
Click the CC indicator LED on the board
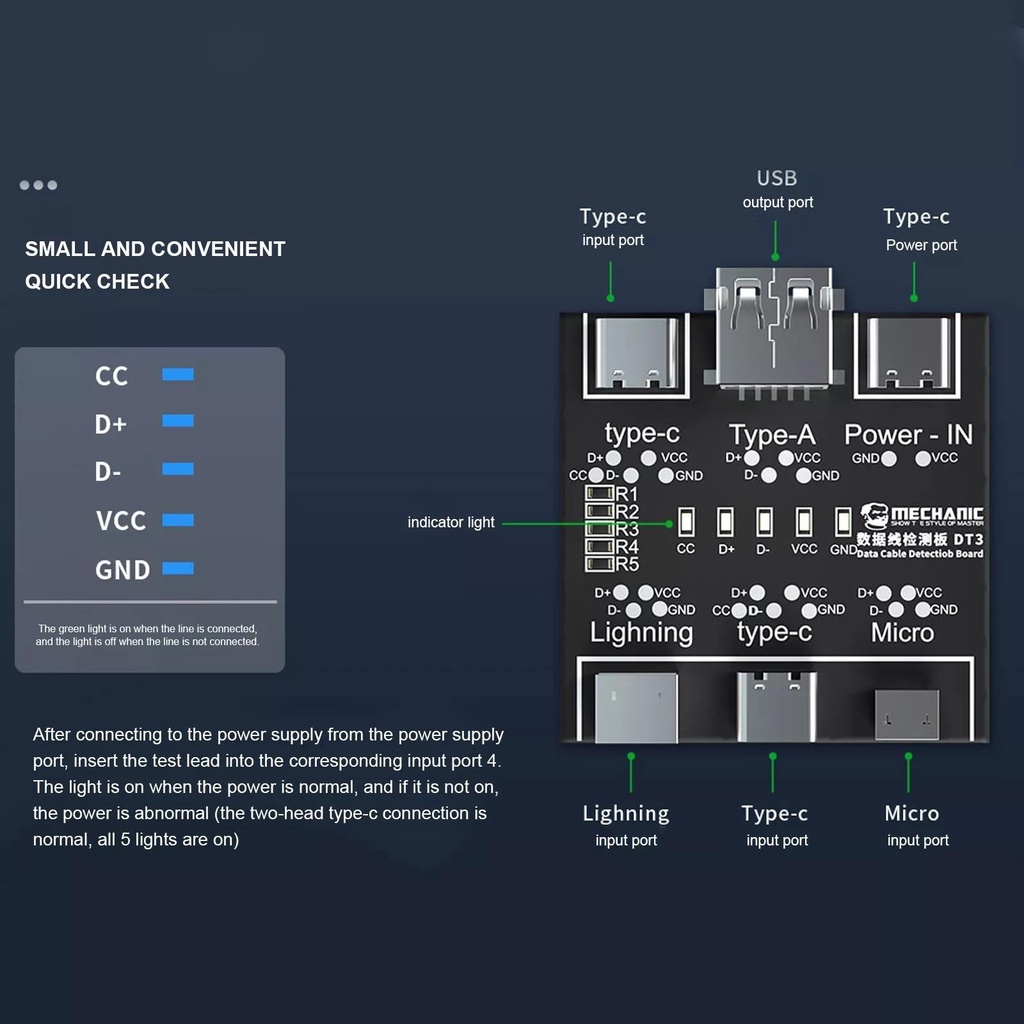tap(686, 522)
